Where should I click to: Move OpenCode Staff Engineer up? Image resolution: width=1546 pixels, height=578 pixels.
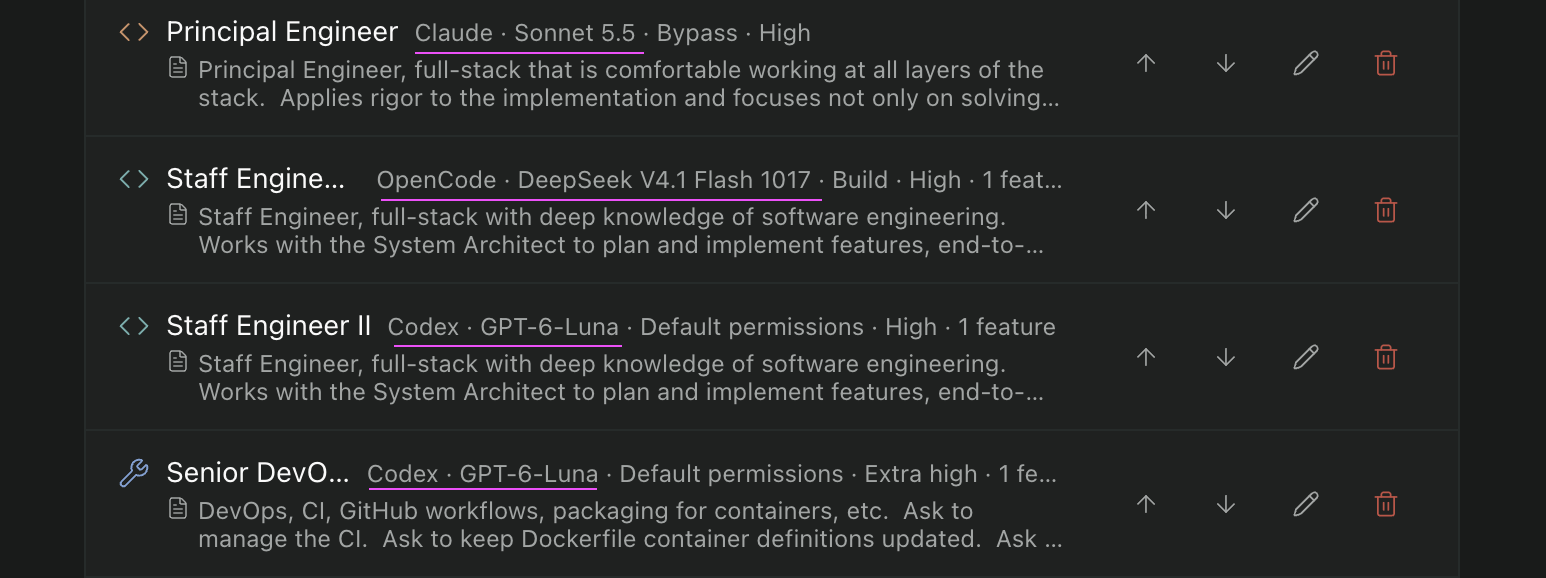[x=1146, y=210]
